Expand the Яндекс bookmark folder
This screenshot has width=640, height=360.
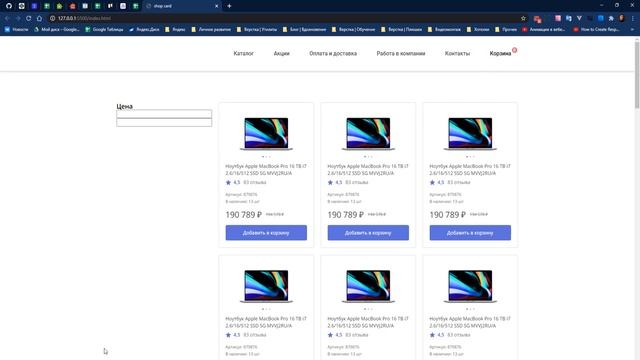[x=175, y=29]
